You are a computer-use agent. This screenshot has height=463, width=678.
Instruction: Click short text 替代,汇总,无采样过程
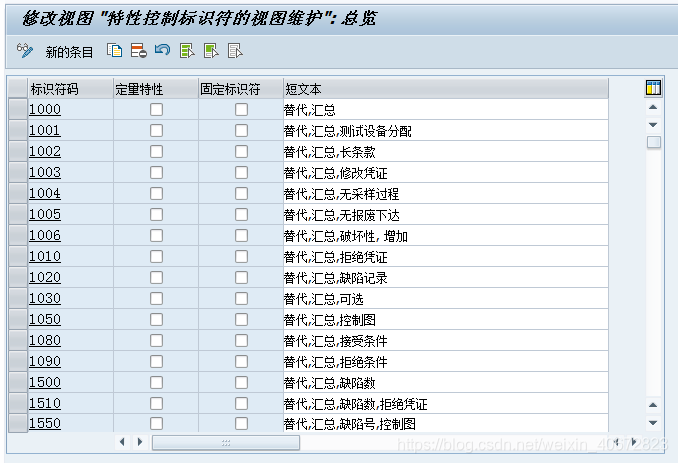pyautogui.click(x=342, y=194)
